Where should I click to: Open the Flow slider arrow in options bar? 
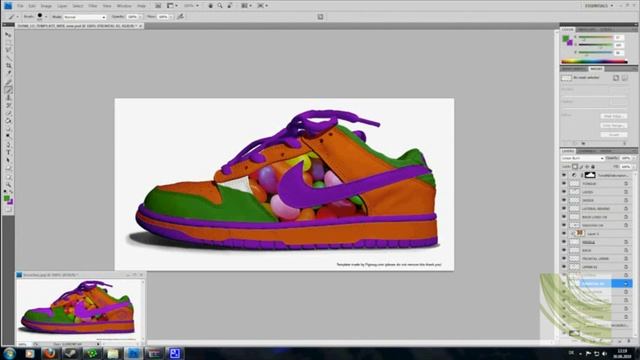(x=171, y=17)
